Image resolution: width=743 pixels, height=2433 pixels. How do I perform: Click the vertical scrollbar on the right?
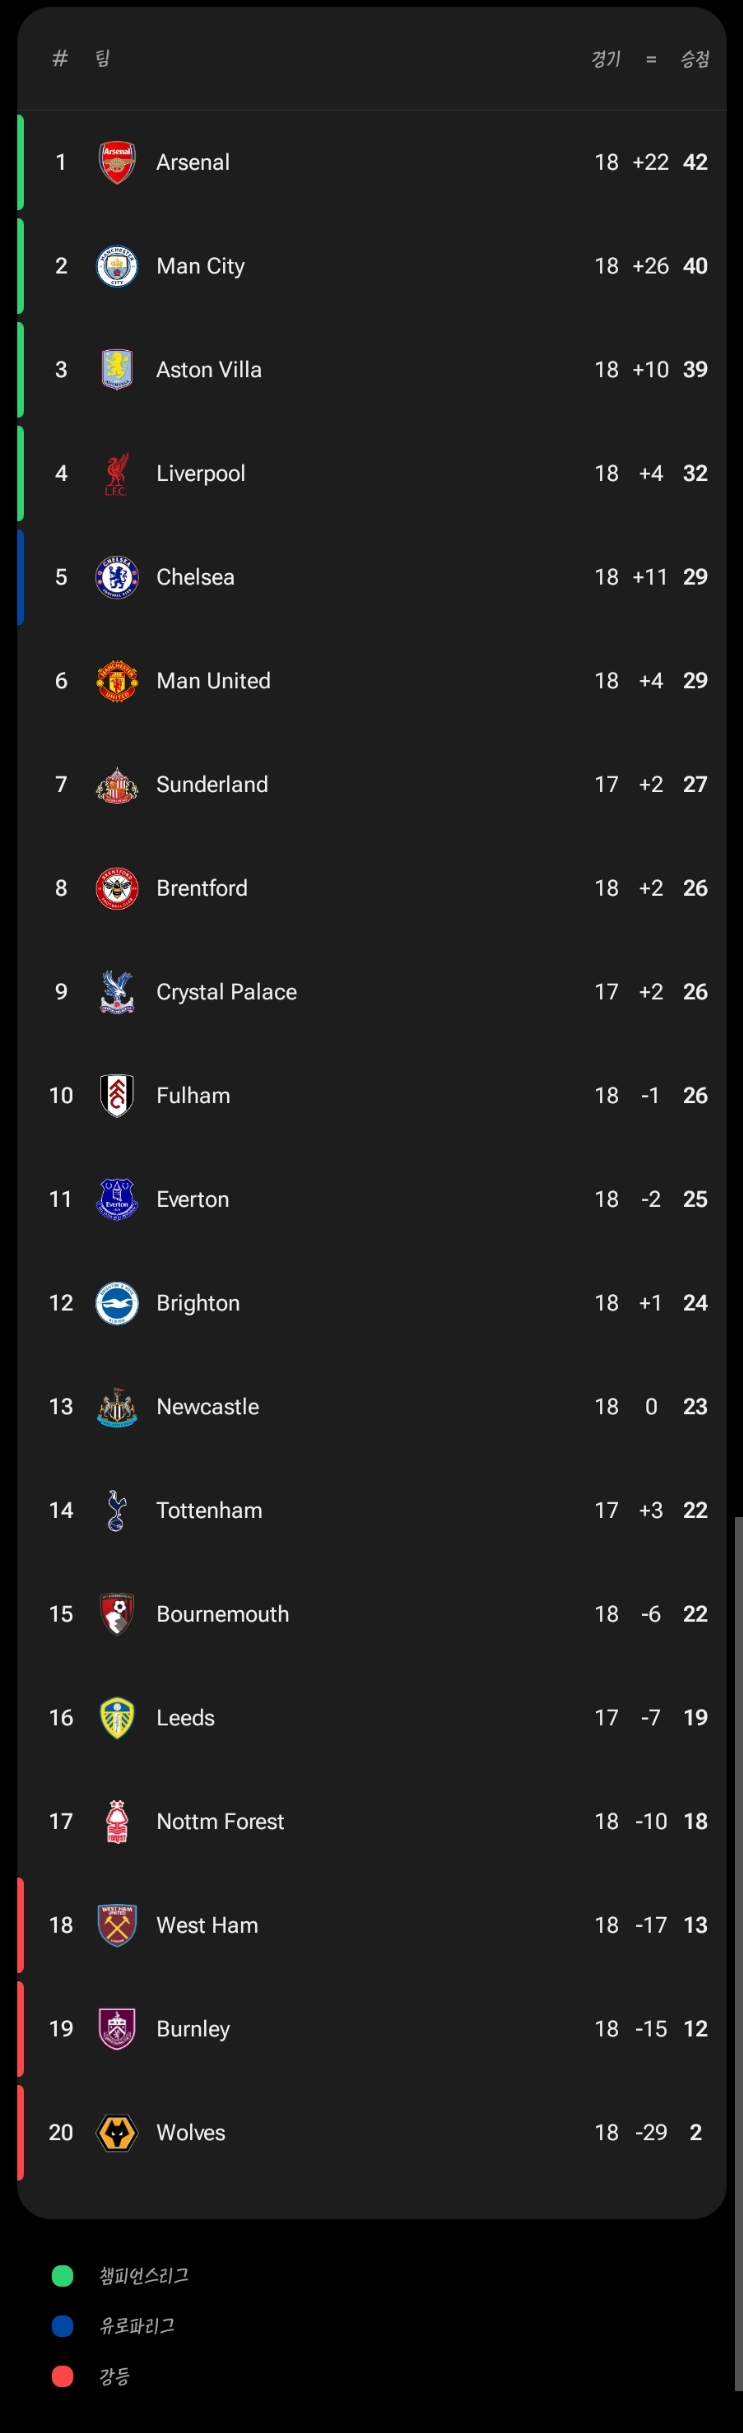tap(738, 1950)
